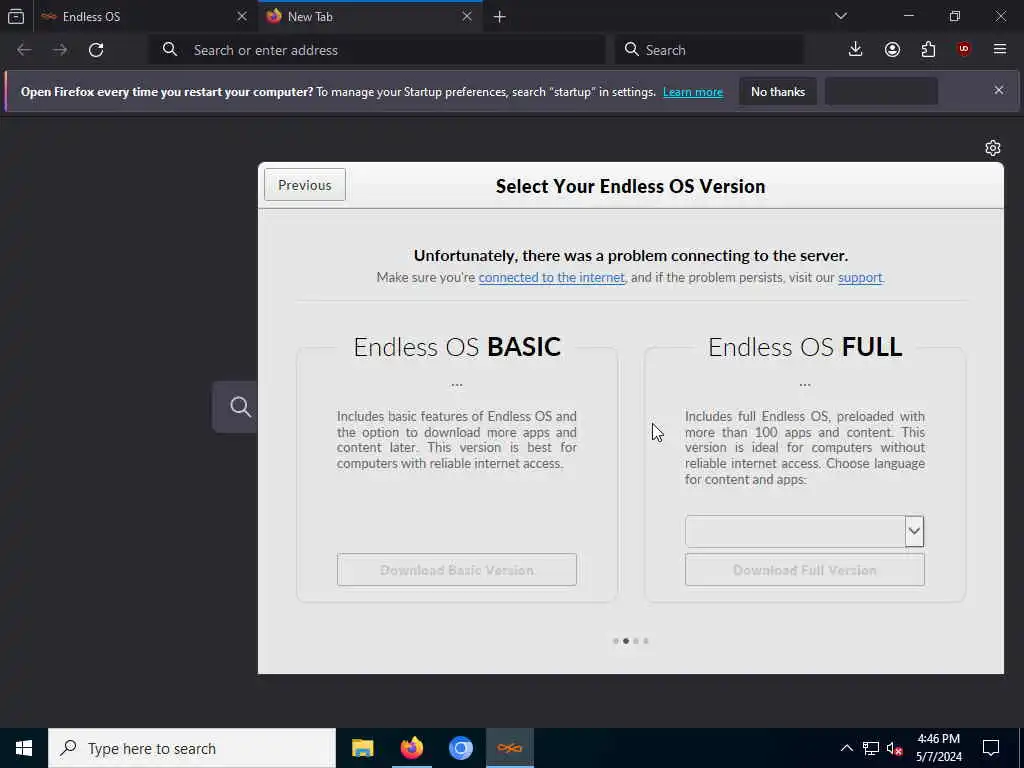Click the Endless OS FULL heading

click(x=805, y=347)
